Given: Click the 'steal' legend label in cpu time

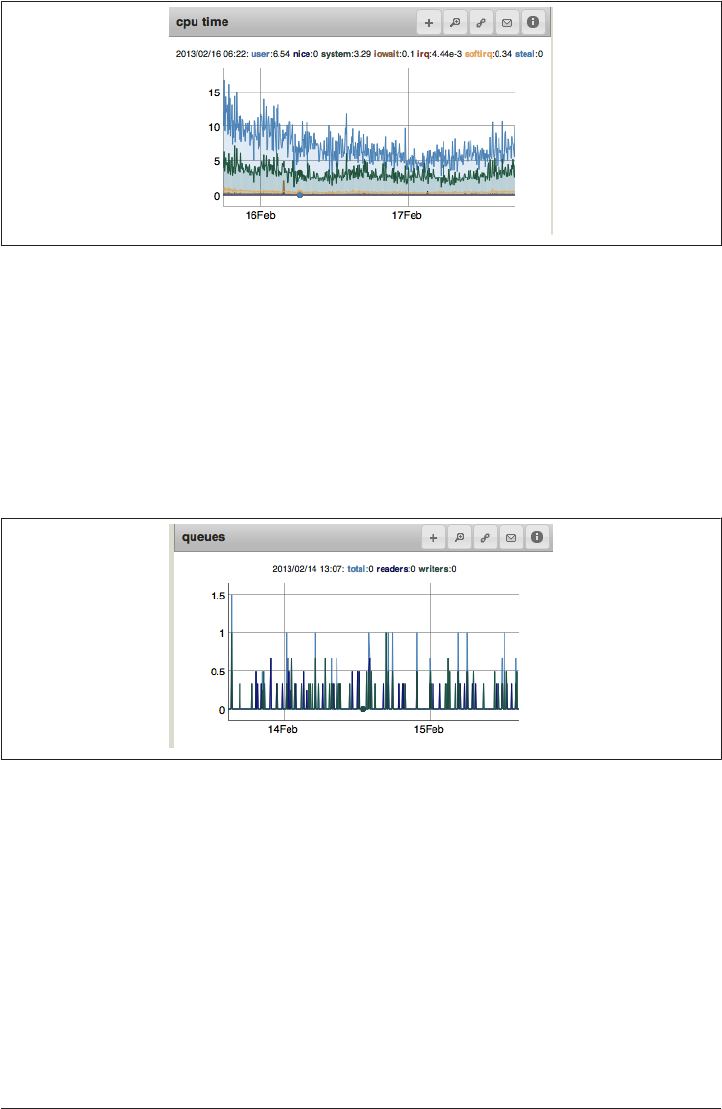Looking at the screenshot, I should [x=525, y=54].
